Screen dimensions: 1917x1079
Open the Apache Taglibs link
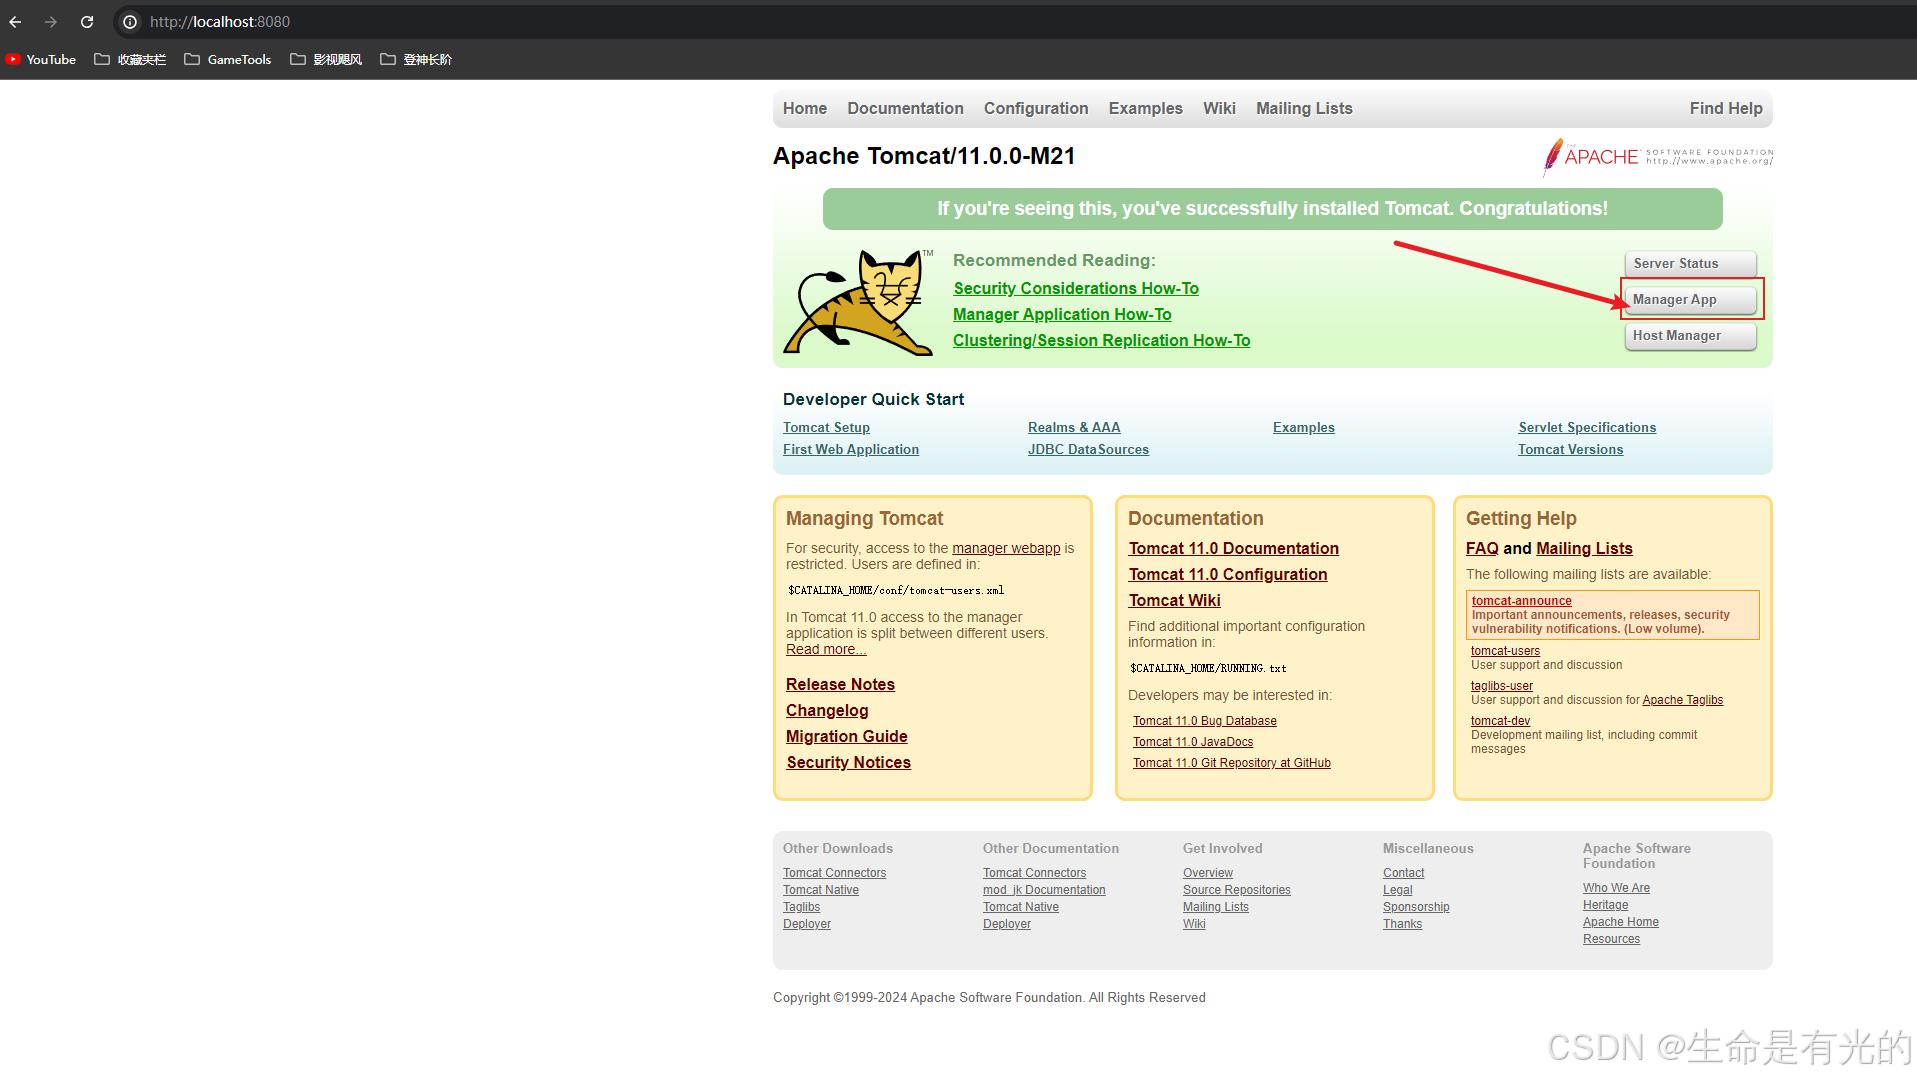pos(1683,700)
